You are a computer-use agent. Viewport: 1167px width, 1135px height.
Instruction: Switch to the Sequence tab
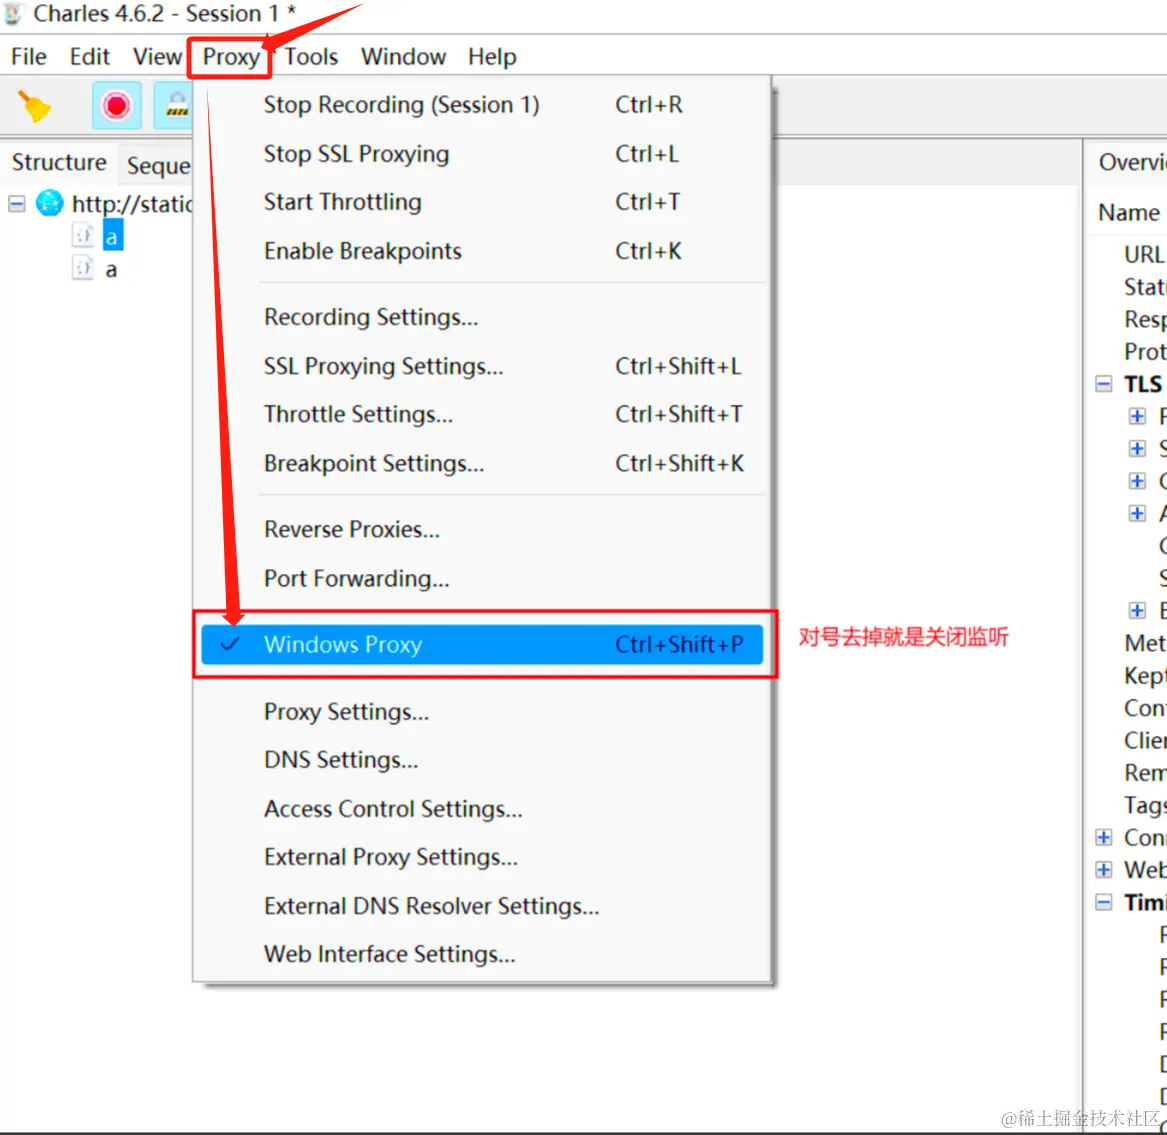point(158,165)
